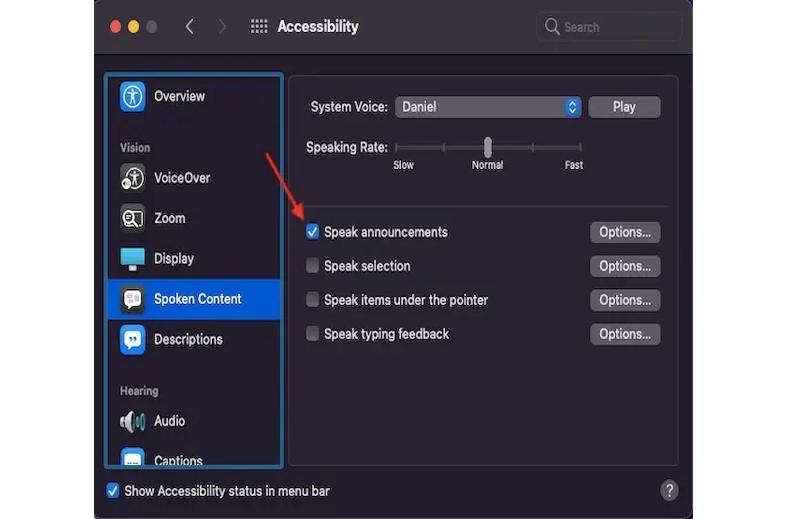Screen dimensions: 800x519
Task: Enable the Speak selection checkbox
Action: click(x=313, y=266)
